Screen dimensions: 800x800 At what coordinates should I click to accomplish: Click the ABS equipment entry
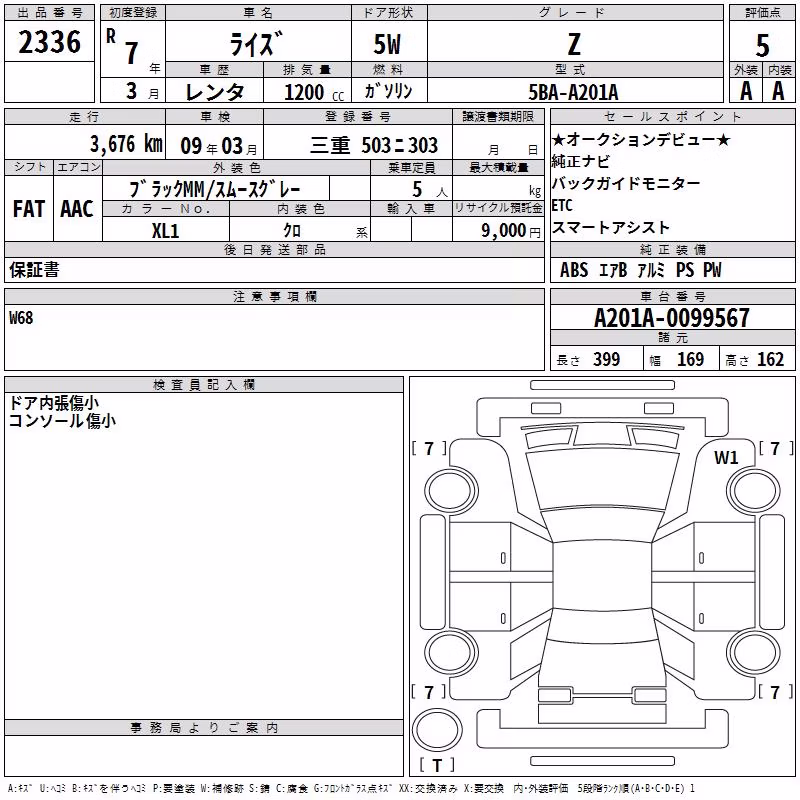(x=574, y=270)
